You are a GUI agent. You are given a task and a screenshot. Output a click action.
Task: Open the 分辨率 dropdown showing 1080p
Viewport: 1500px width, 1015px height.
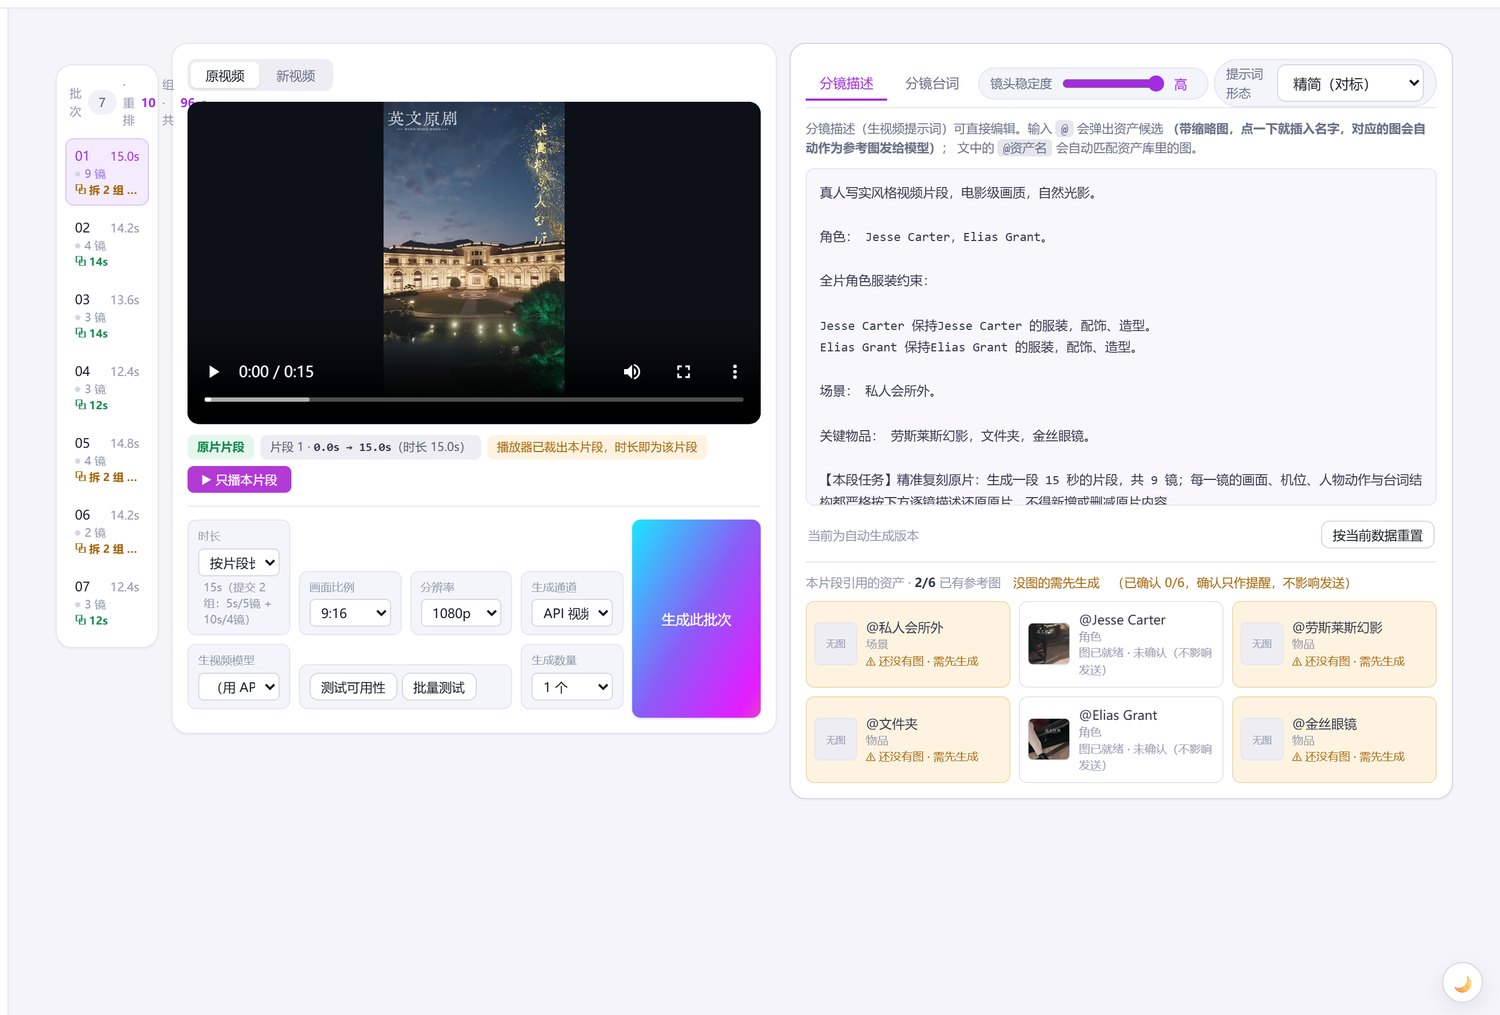pos(461,613)
